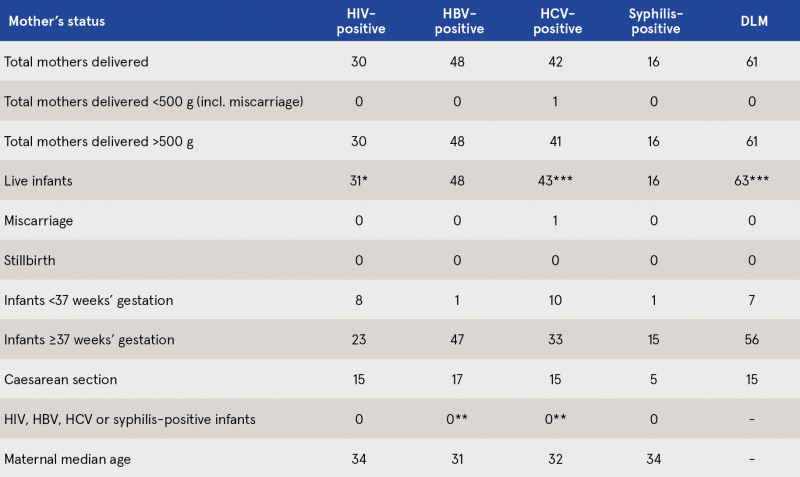Click the 31* value under HIV-positive

tap(359, 181)
